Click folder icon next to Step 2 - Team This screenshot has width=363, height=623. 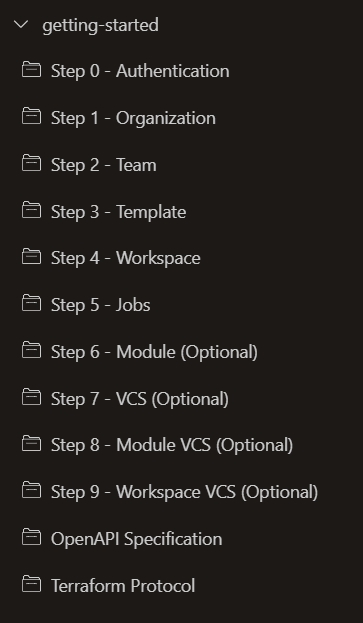[x=31, y=163]
